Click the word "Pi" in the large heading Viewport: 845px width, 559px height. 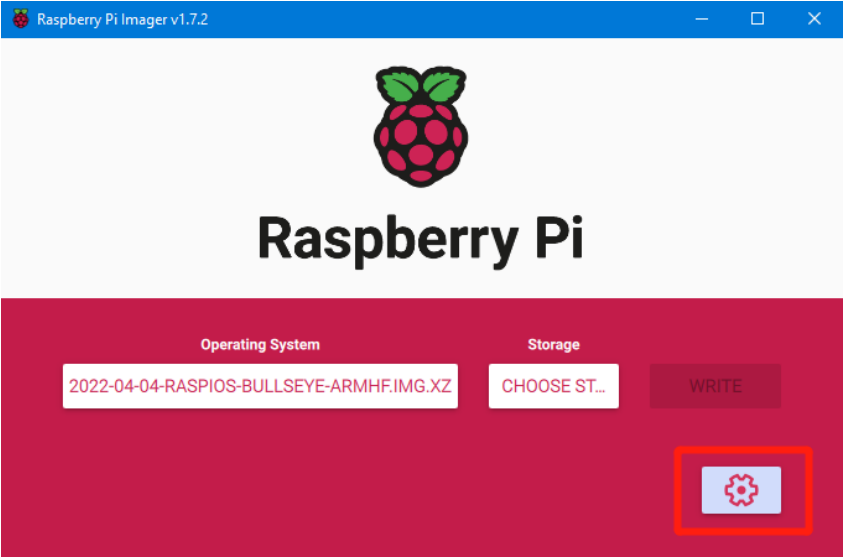click(x=558, y=238)
